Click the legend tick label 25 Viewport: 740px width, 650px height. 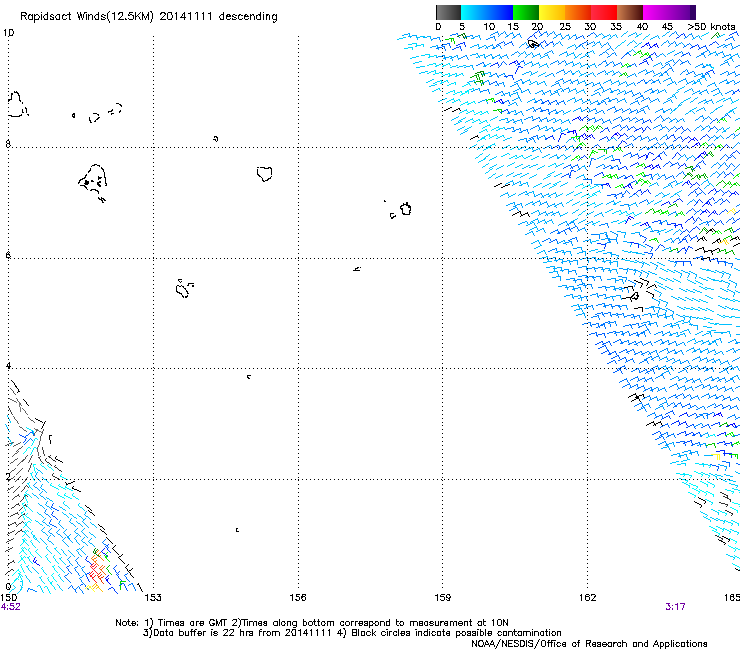pyautogui.click(x=565, y=26)
